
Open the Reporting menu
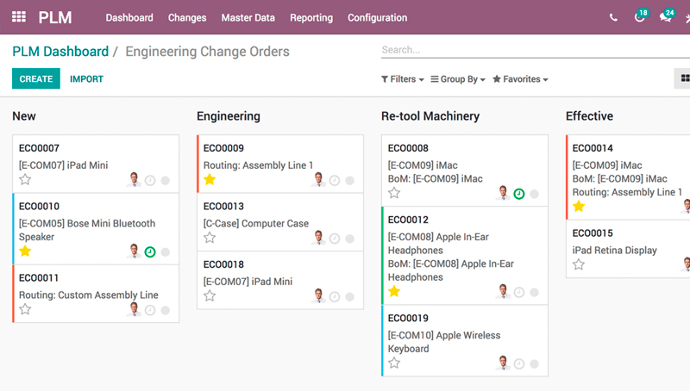click(x=311, y=18)
